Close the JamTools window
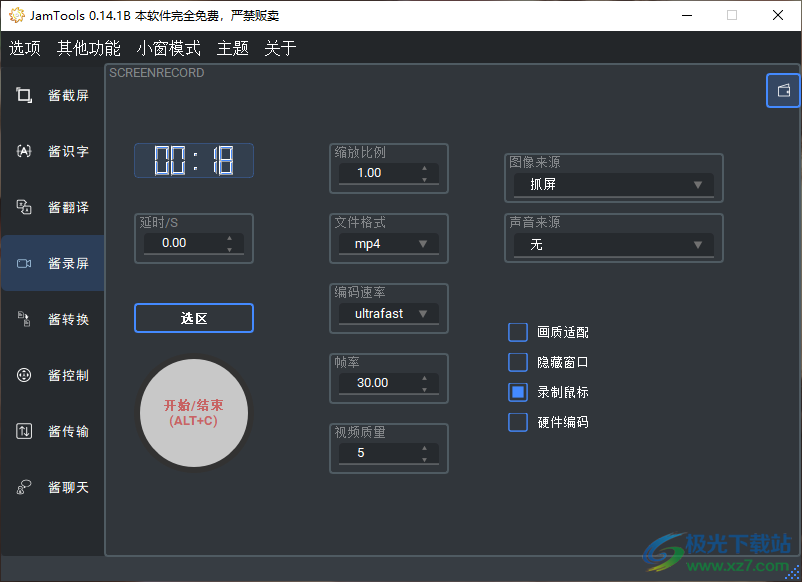Screen dimensions: 802x582 pos(778,15)
